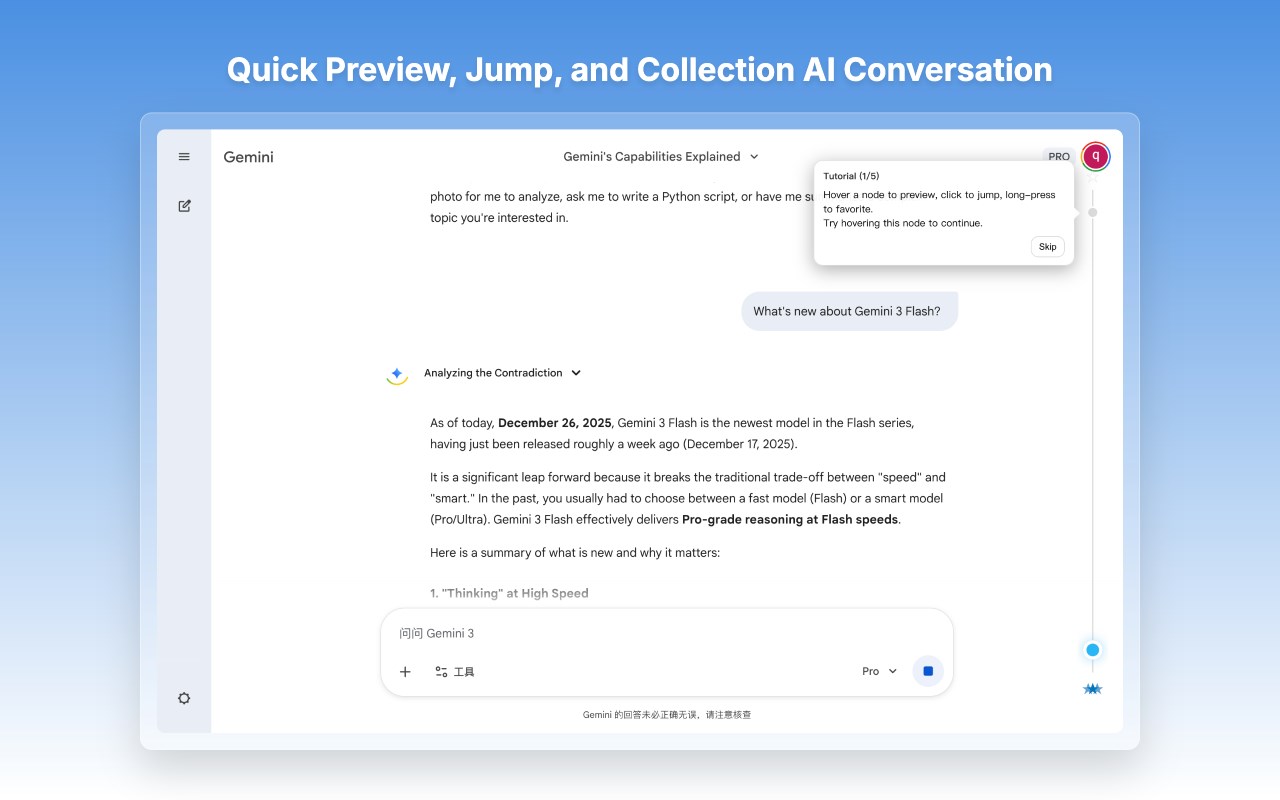Click the plus icon to add attachments

pyautogui.click(x=405, y=672)
